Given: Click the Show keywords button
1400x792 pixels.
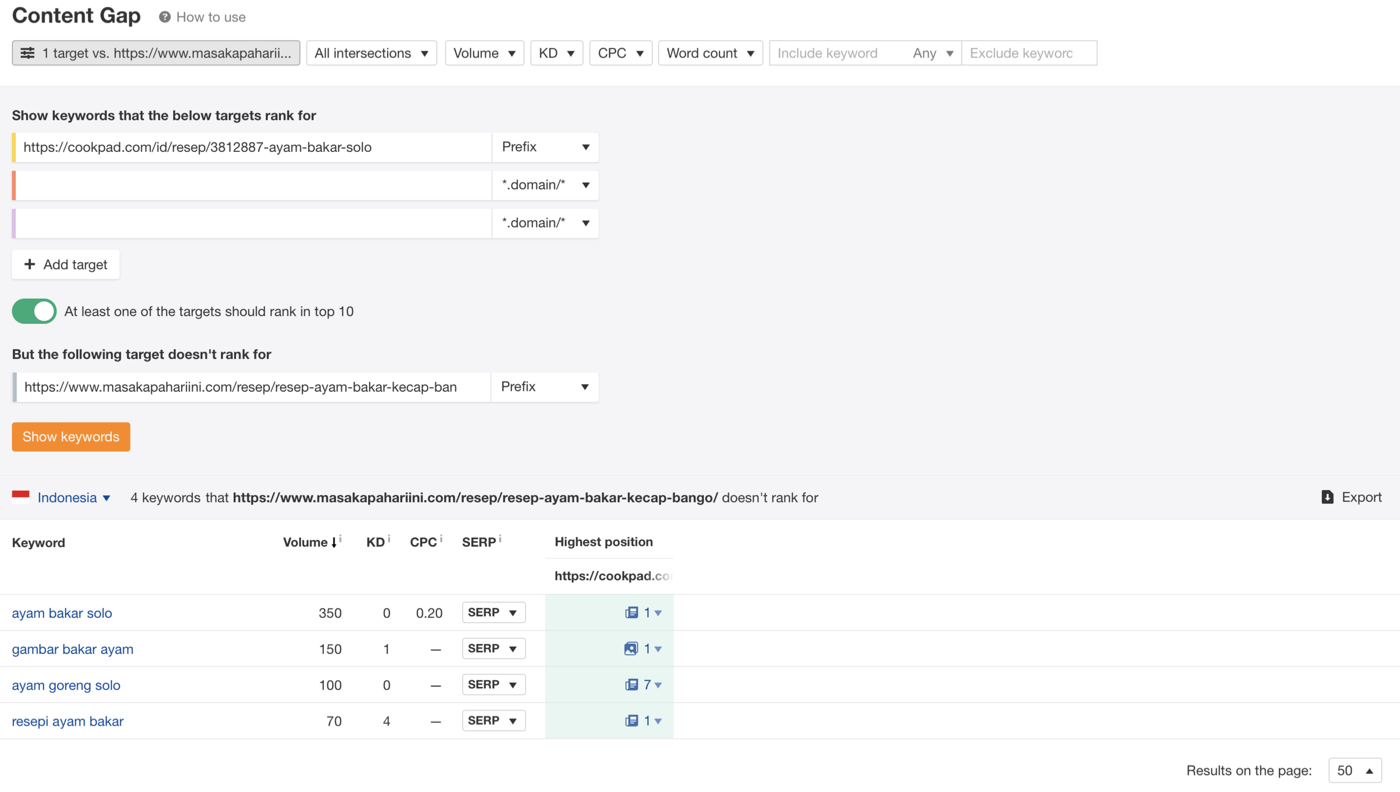Looking at the screenshot, I should [71, 437].
